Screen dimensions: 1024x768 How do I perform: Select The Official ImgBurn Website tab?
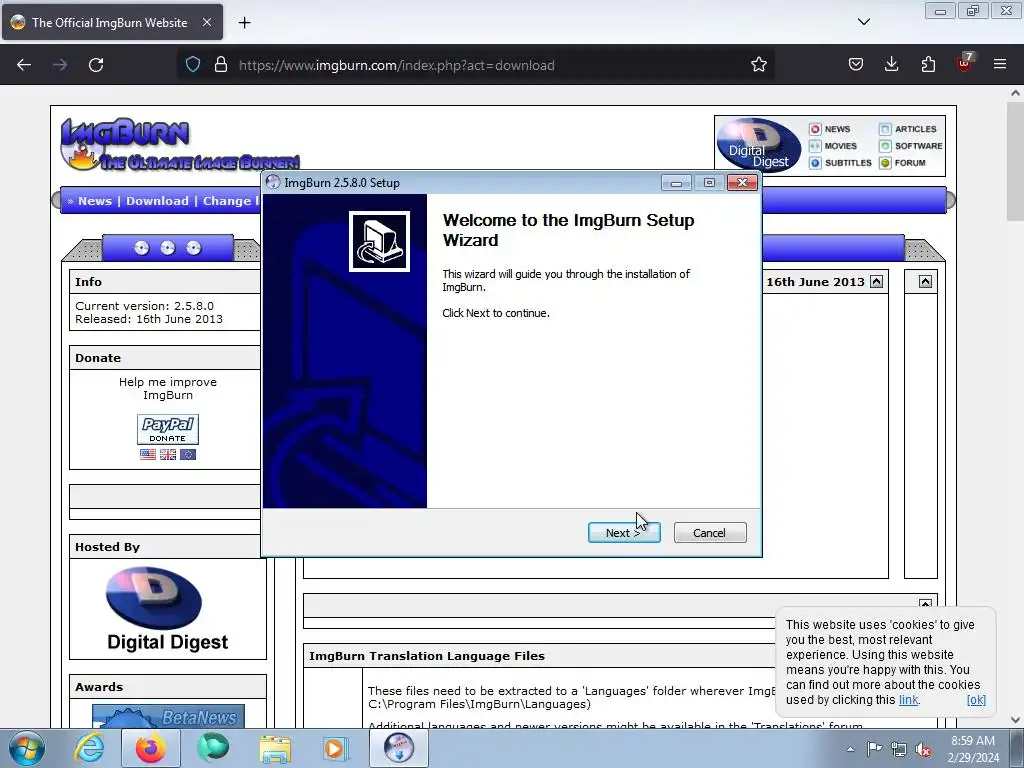pos(112,22)
